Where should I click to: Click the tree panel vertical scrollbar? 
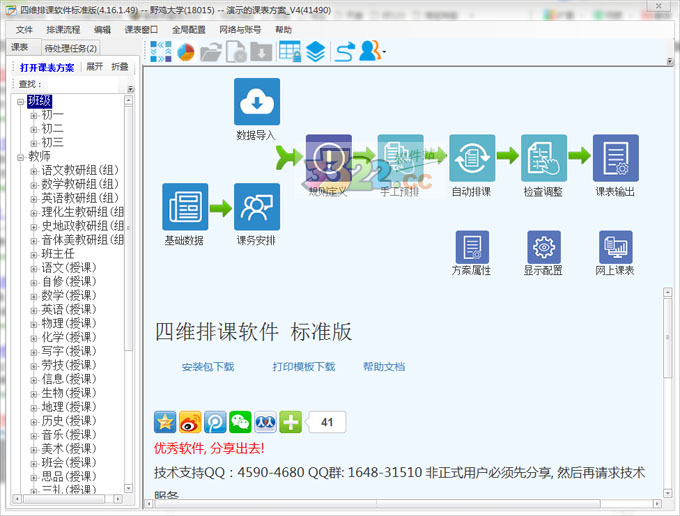(128, 295)
